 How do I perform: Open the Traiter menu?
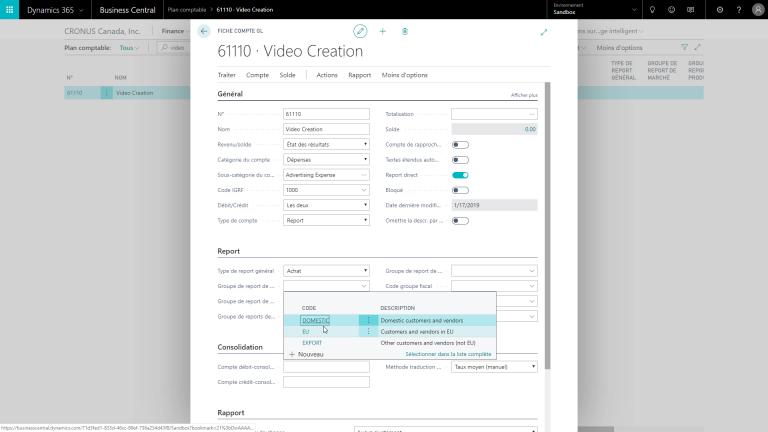(226, 75)
